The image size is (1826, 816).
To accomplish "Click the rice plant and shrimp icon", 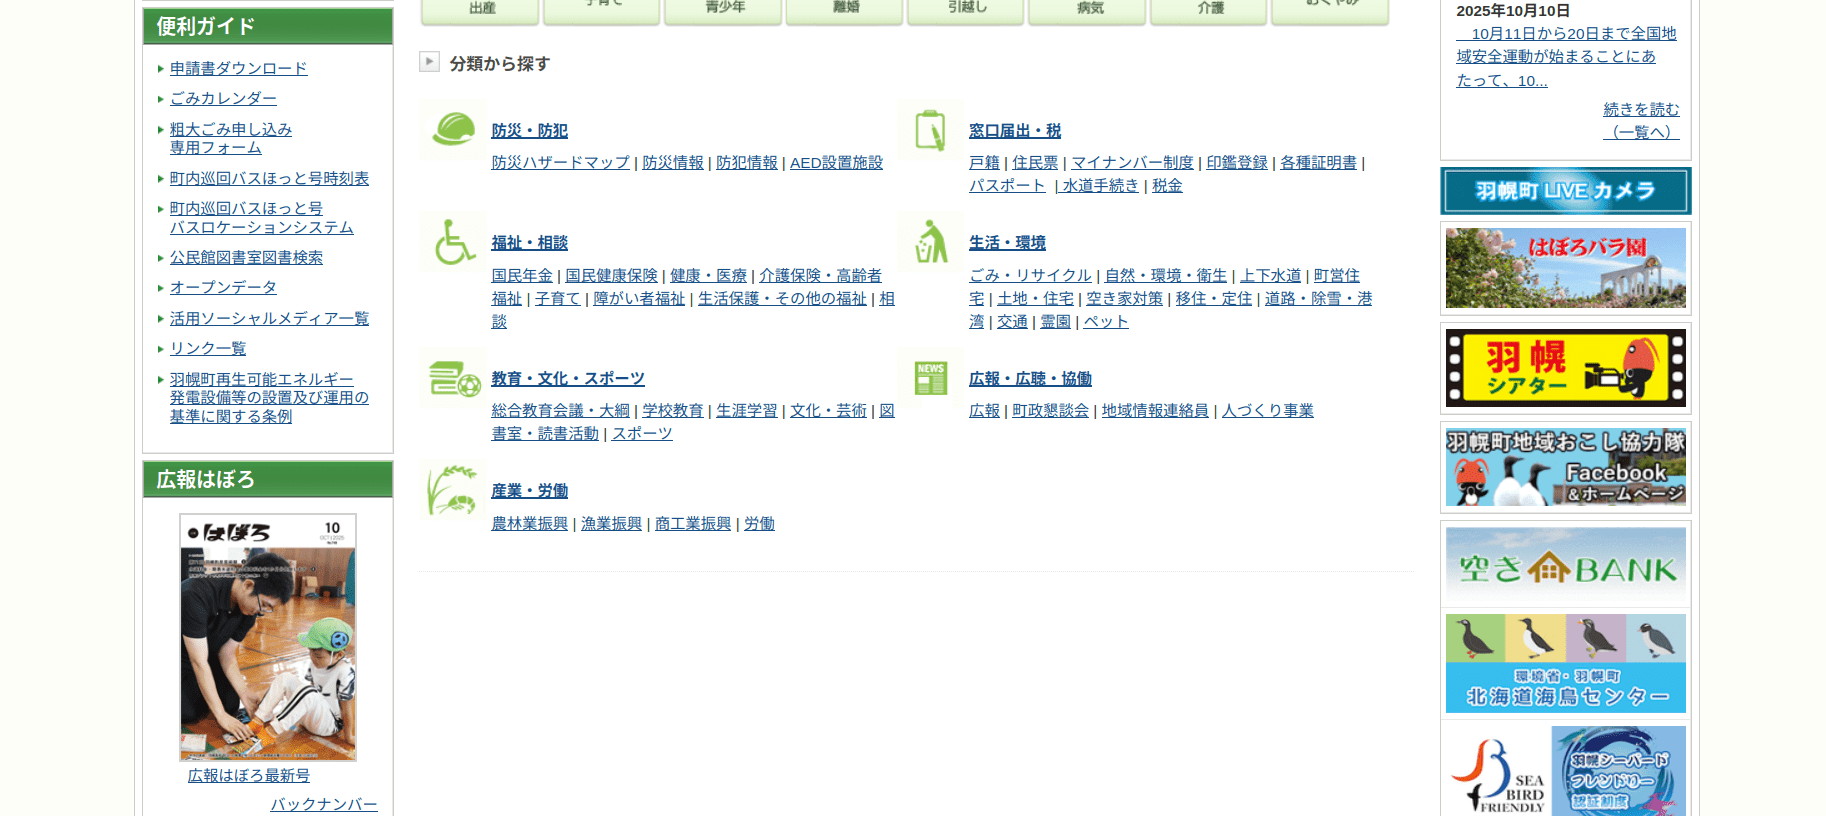I will [x=453, y=490].
